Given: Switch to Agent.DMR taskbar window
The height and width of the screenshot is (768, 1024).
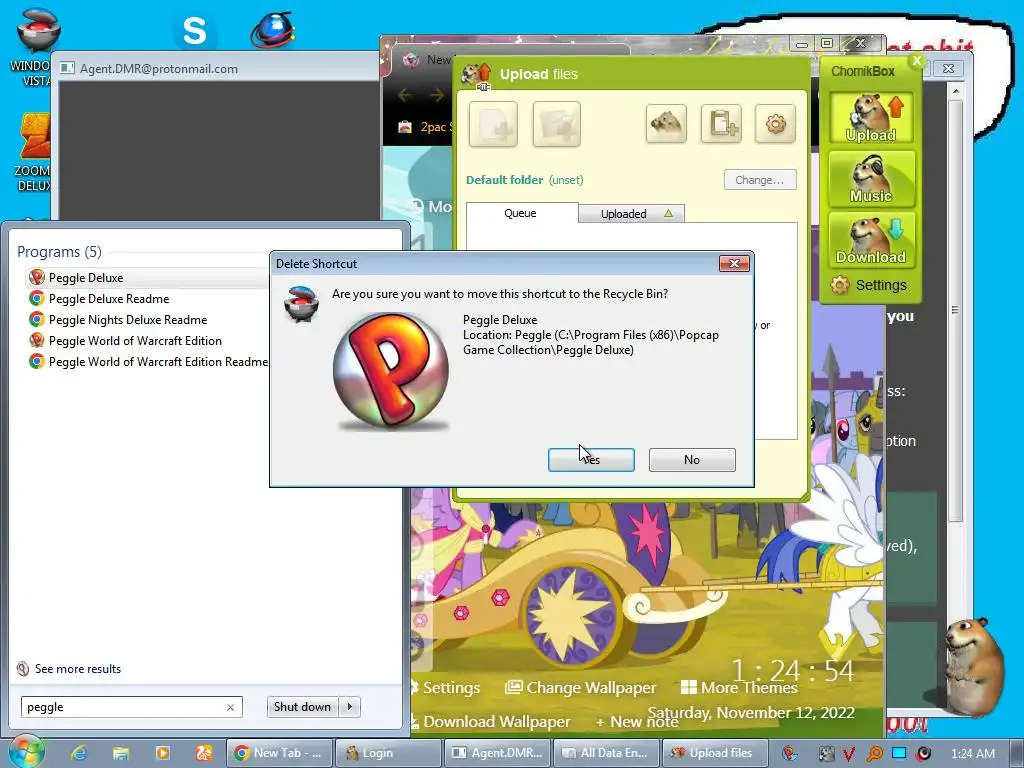Looking at the screenshot, I should 498,753.
